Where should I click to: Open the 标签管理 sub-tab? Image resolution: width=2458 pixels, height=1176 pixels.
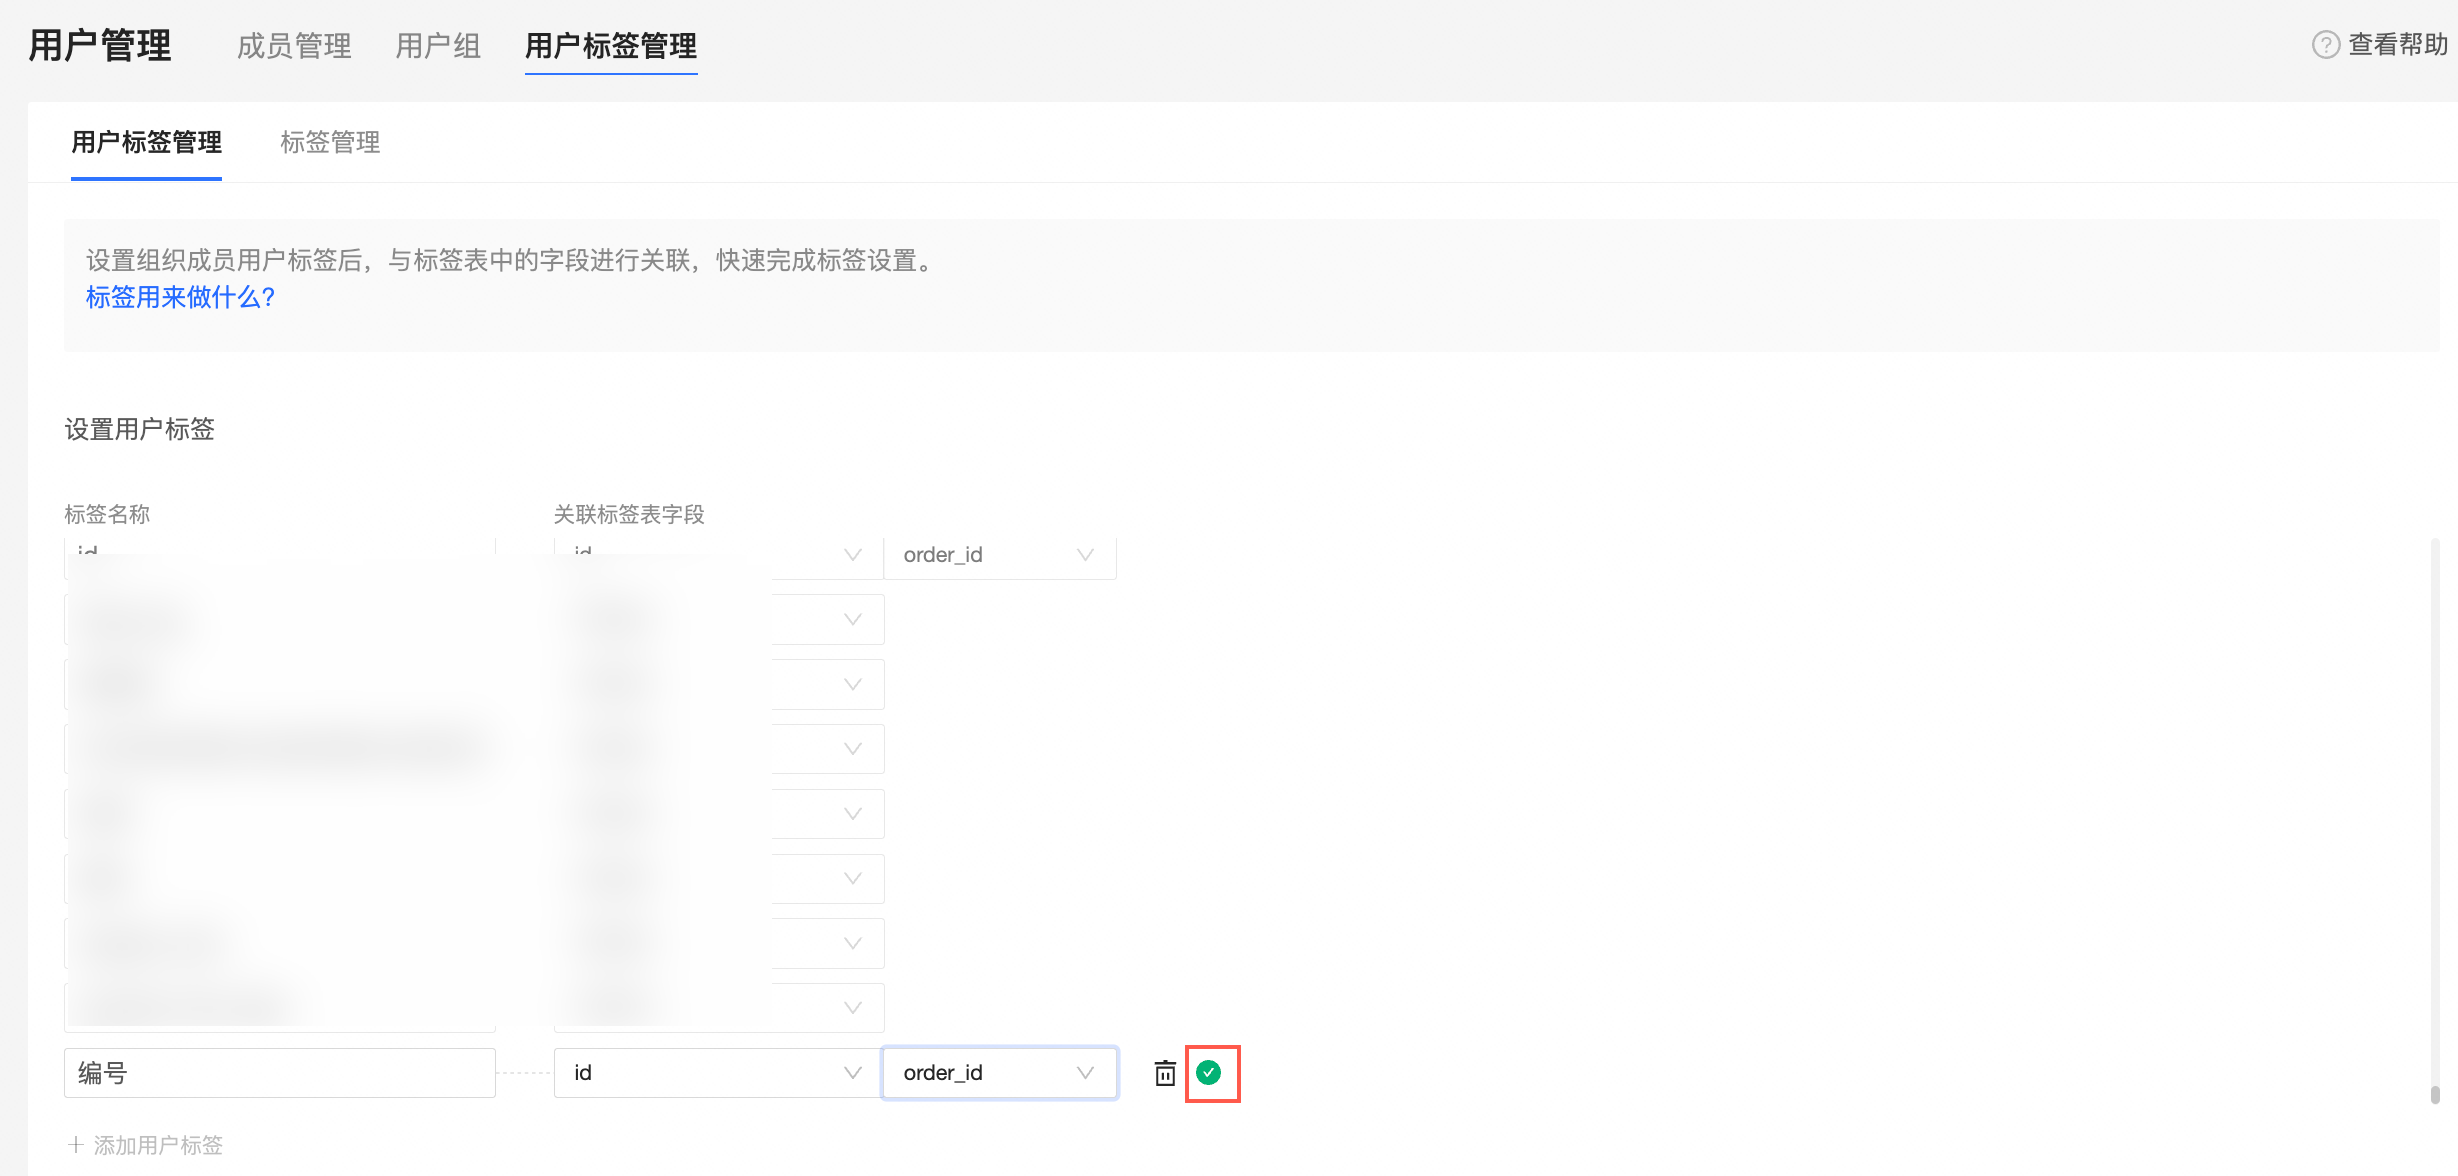pos(330,142)
